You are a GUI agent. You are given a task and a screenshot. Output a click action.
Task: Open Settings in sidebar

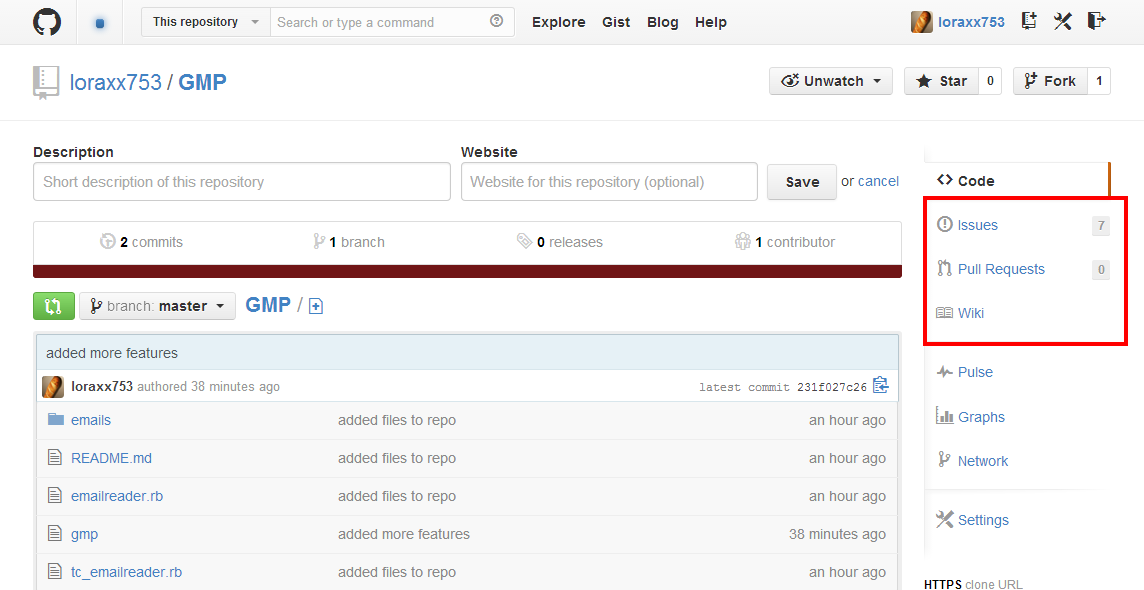[983, 520]
